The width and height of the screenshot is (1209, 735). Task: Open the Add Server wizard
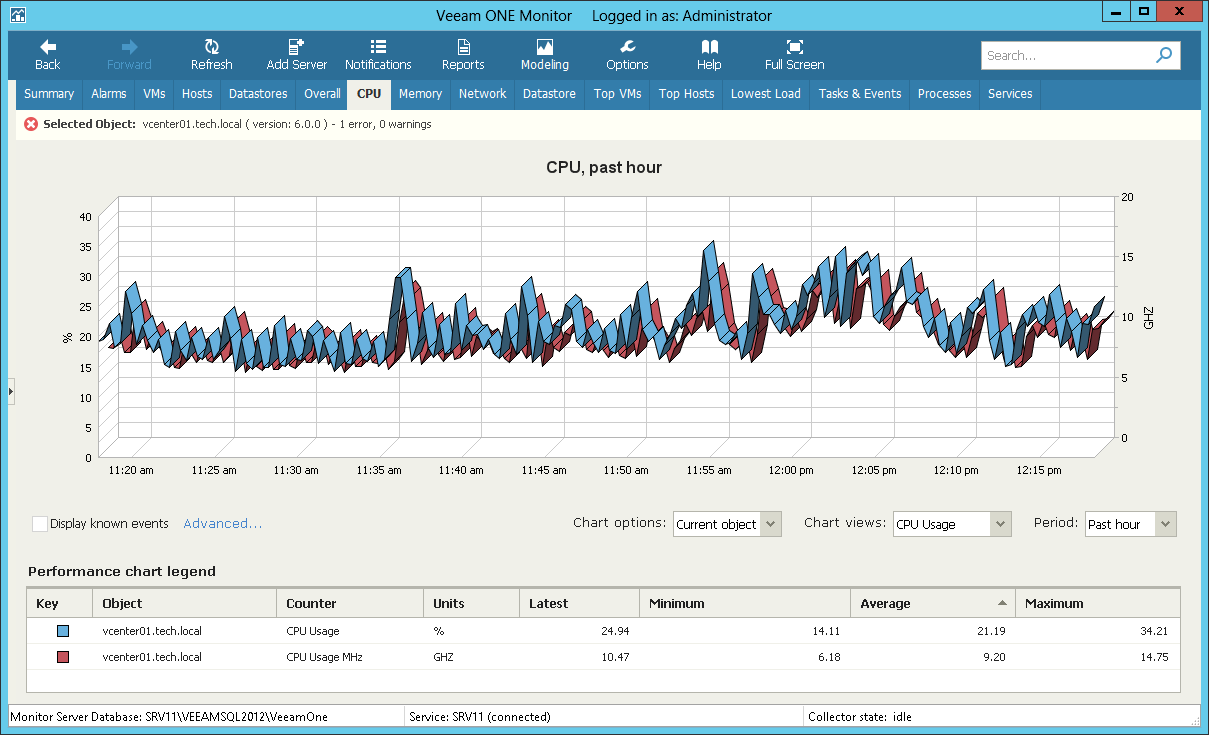(x=296, y=55)
